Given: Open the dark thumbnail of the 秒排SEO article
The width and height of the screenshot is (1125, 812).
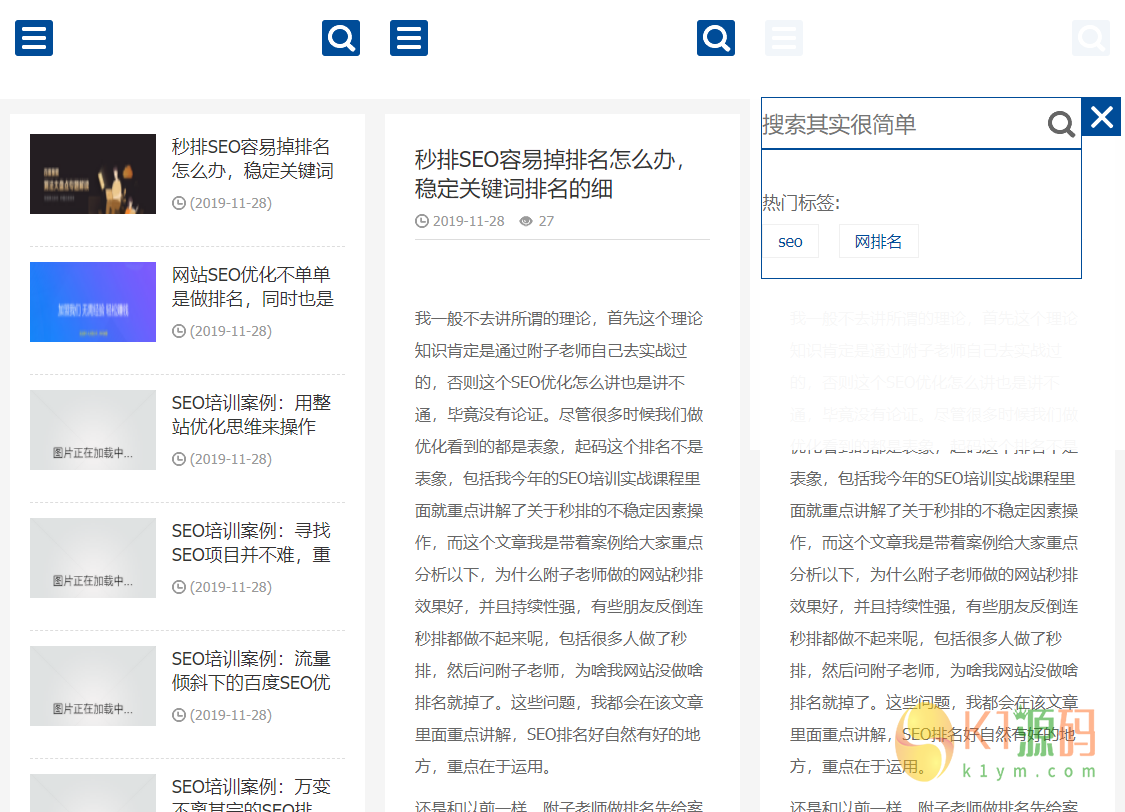Looking at the screenshot, I should point(93,174).
